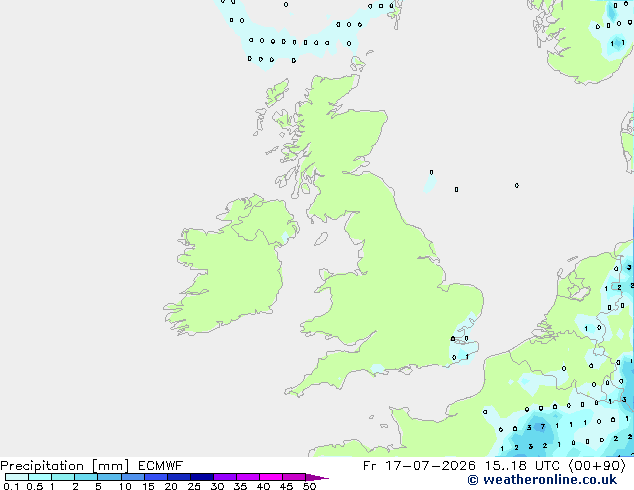Select the violet swatch between 35 and 40
Image resolution: width=634 pixels, height=490 pixels.
pyautogui.click(x=247, y=477)
